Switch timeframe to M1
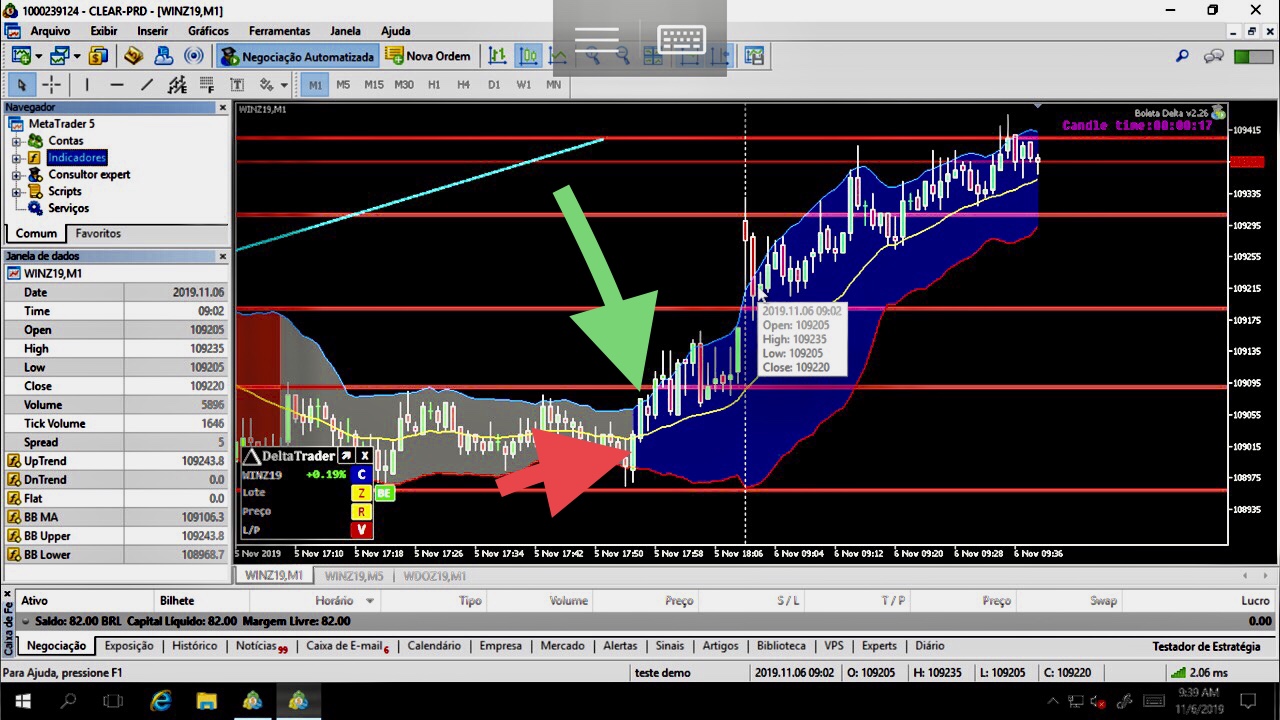The width and height of the screenshot is (1280, 720). click(316, 85)
